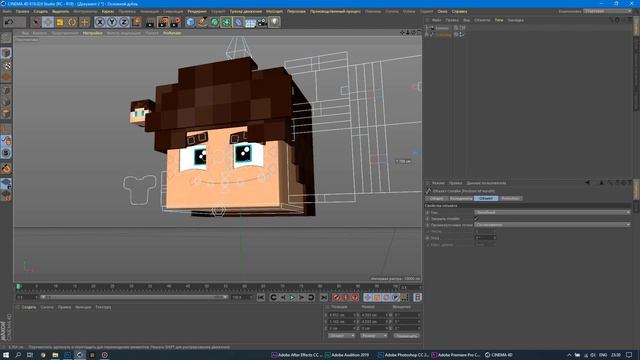Toggle X axis lock button
The height and width of the screenshot is (360, 640).
pos(100,22)
